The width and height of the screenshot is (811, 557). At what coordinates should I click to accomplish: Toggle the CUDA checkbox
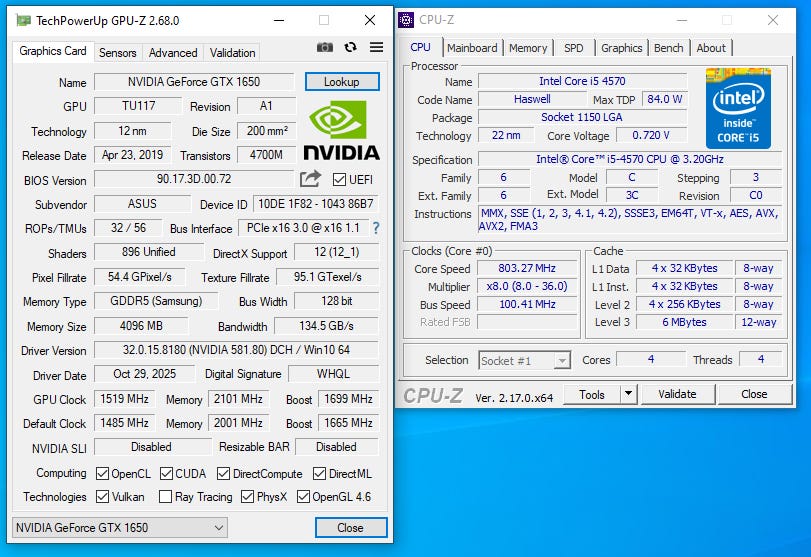click(167, 473)
